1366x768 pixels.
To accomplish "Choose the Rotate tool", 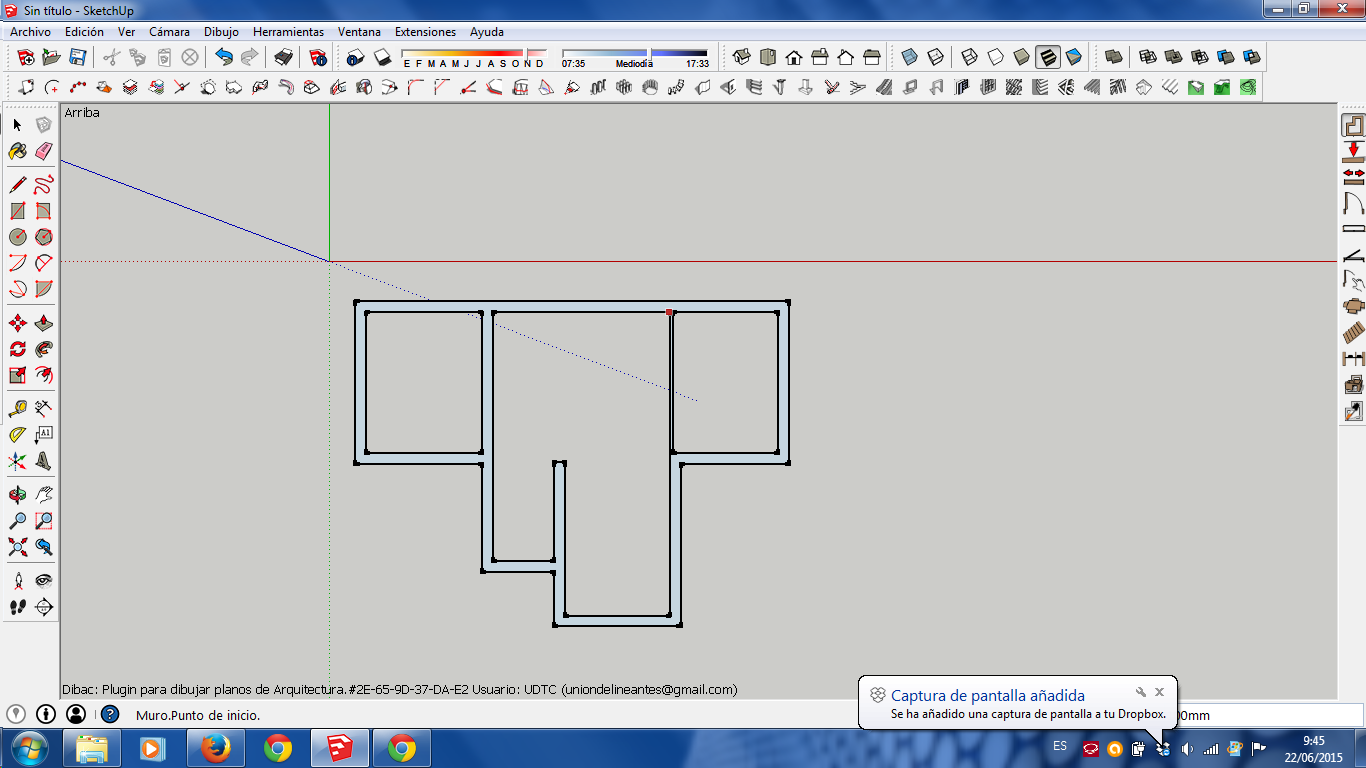I will pyautogui.click(x=17, y=349).
